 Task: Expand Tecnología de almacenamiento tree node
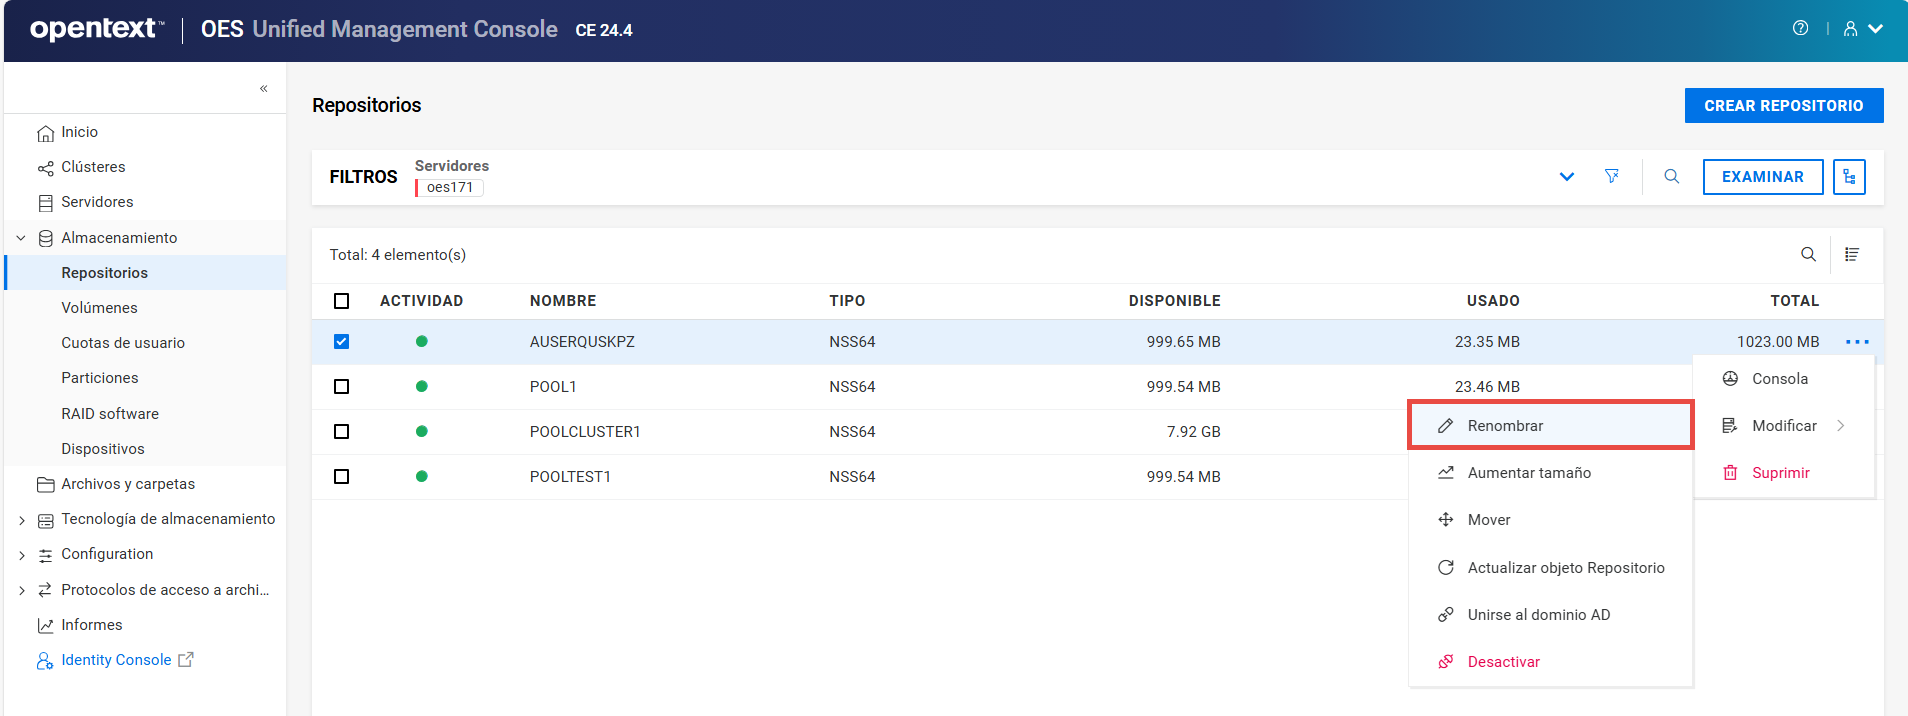(22, 520)
